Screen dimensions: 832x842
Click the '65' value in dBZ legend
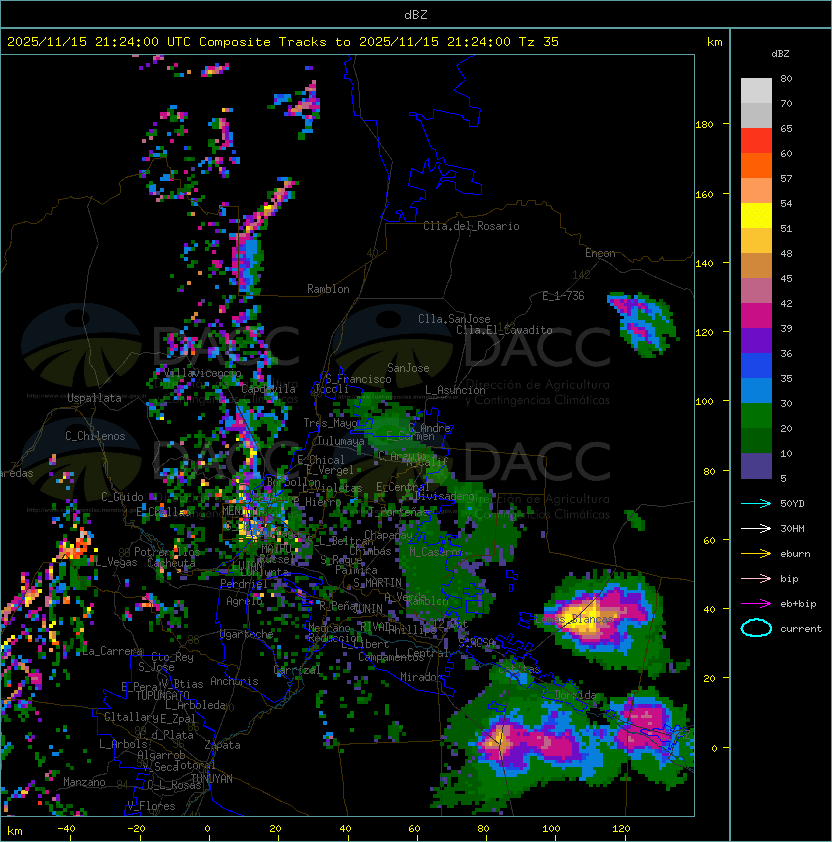(x=786, y=128)
